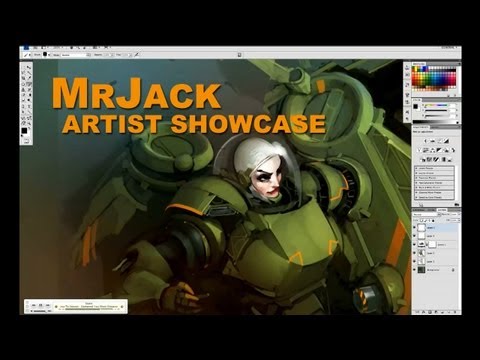Viewport: 480px width, 360px height.
Task: Skip to next track in player widget
Action: click(47, 305)
